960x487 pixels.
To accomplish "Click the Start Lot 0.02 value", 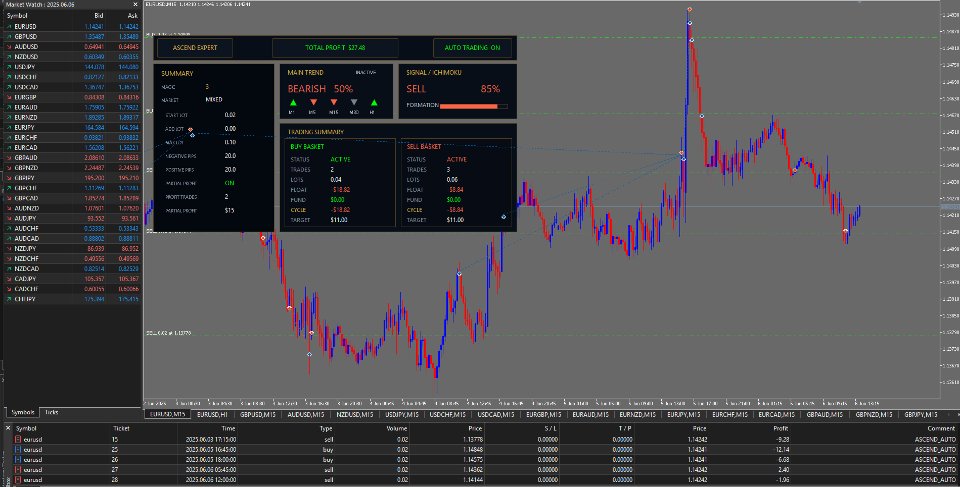I will tap(230, 115).
